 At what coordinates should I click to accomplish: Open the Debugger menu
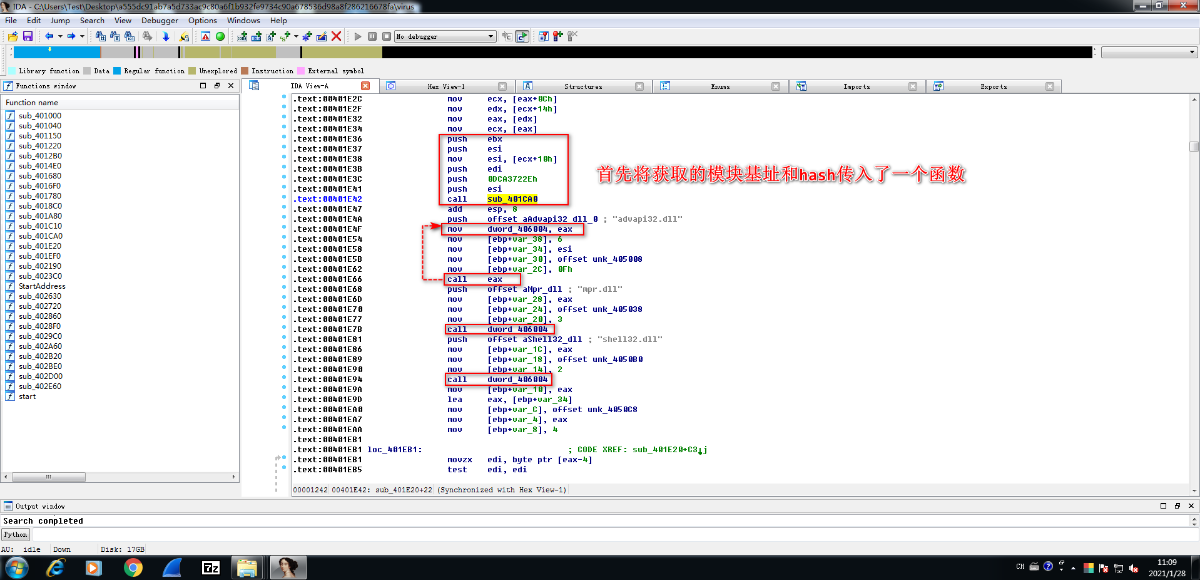coord(160,20)
